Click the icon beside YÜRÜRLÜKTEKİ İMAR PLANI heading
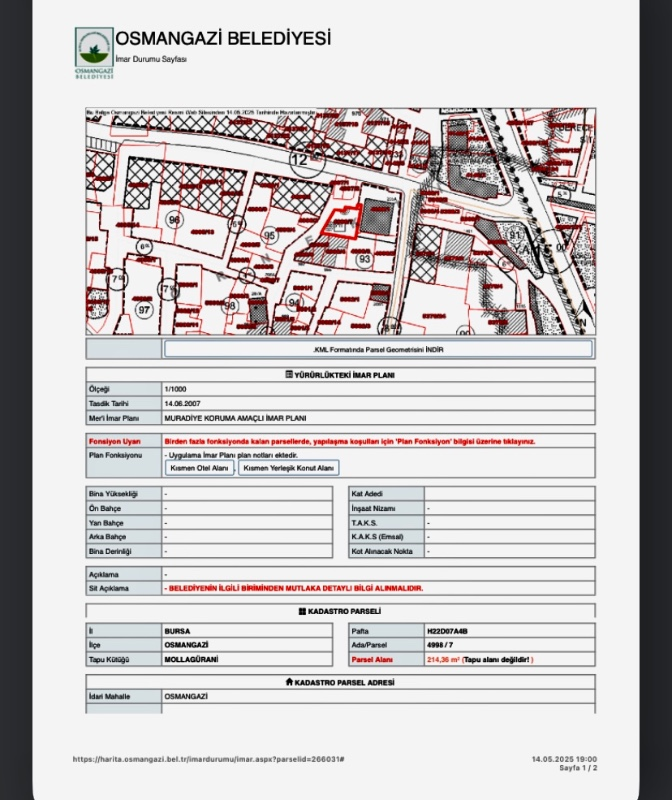 pos(289,374)
